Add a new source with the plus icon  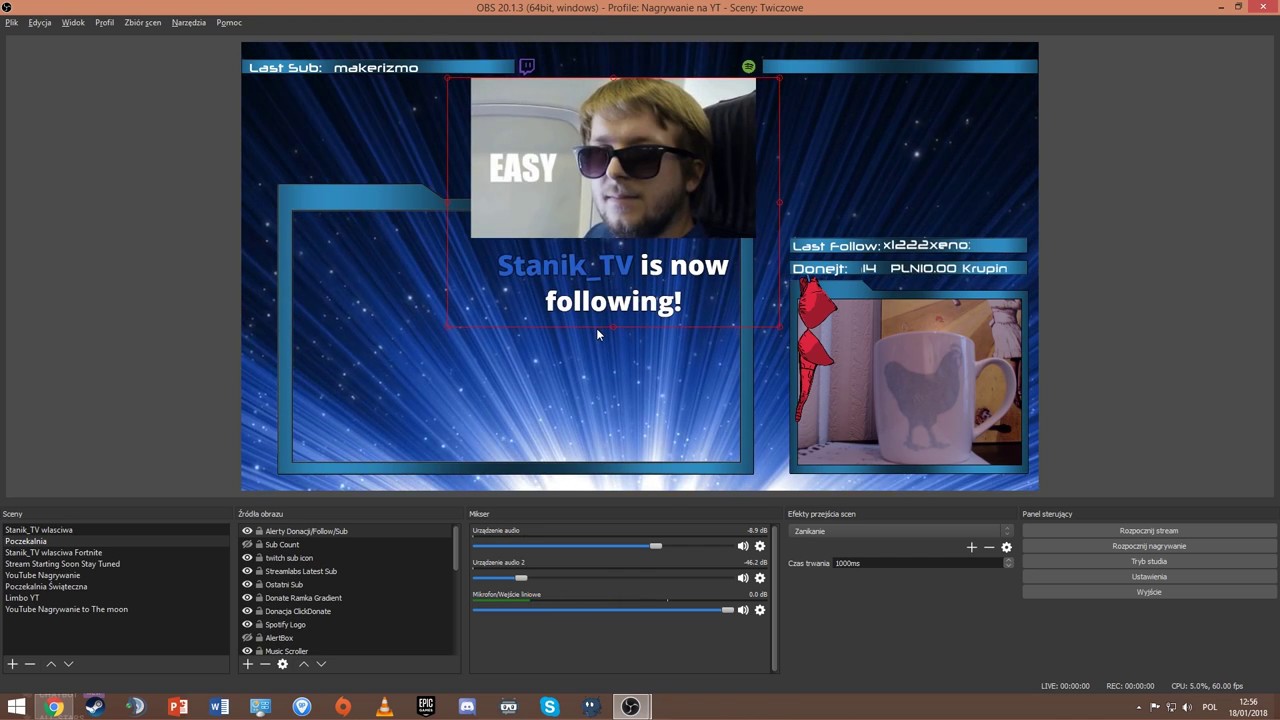247,664
